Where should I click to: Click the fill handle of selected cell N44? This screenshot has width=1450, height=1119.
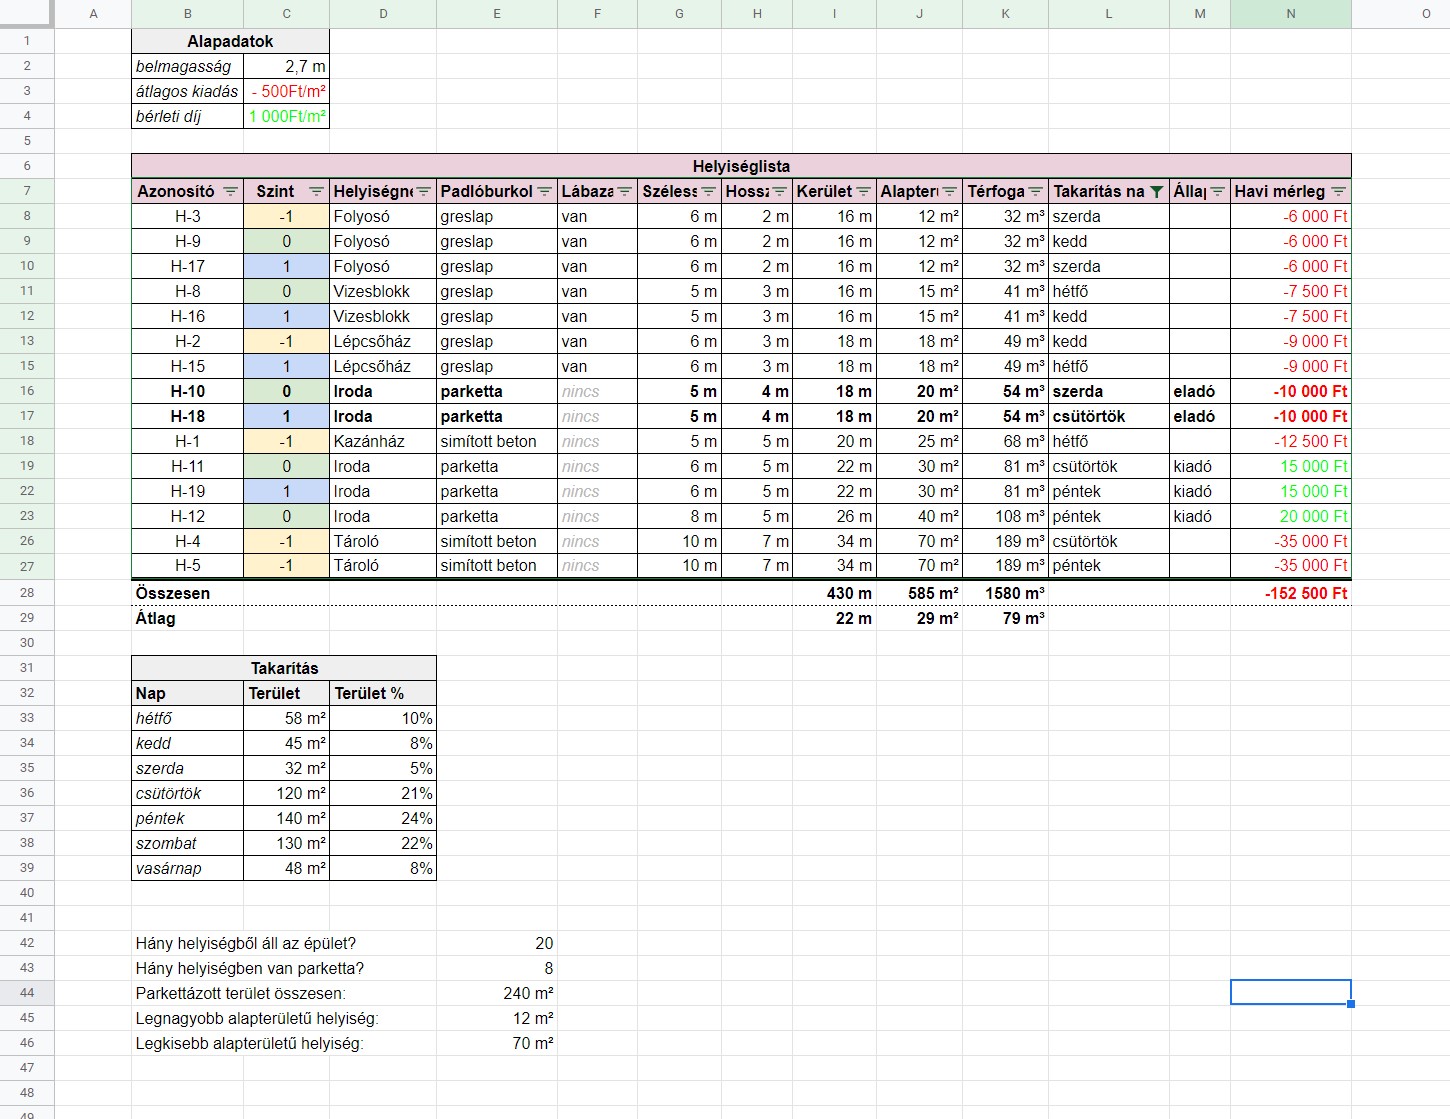1351,1004
